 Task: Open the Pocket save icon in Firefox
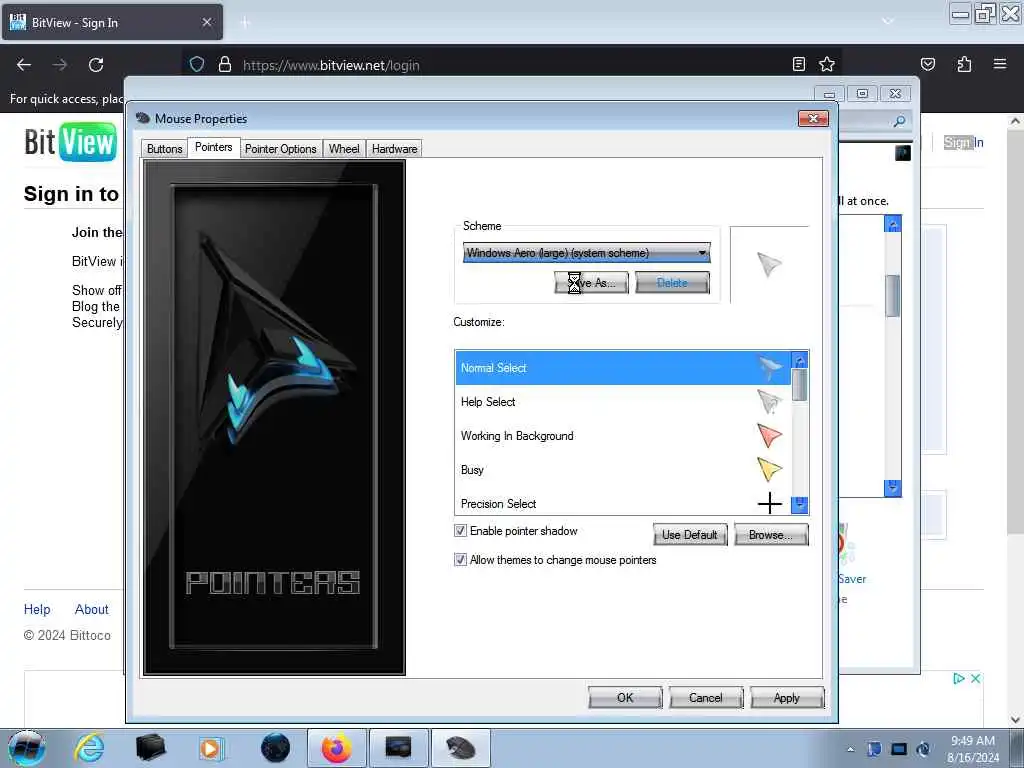pos(927,64)
